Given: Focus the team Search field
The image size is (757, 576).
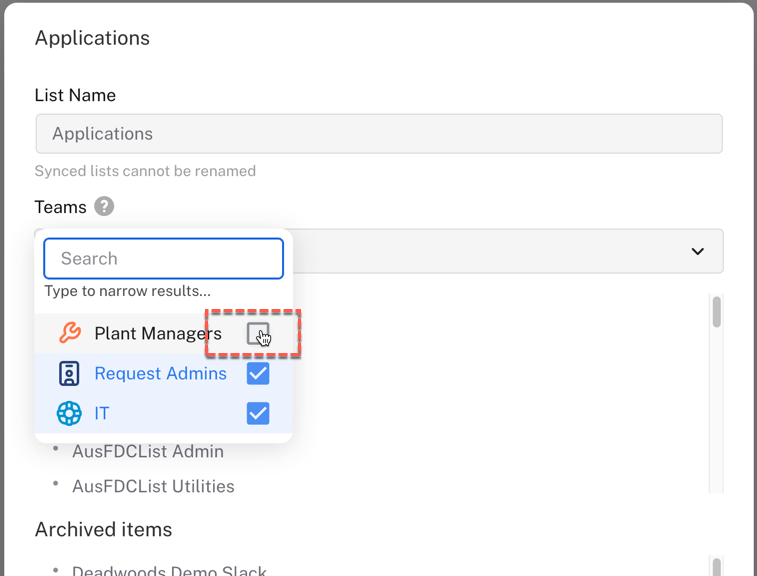Looking at the screenshot, I should [164, 258].
